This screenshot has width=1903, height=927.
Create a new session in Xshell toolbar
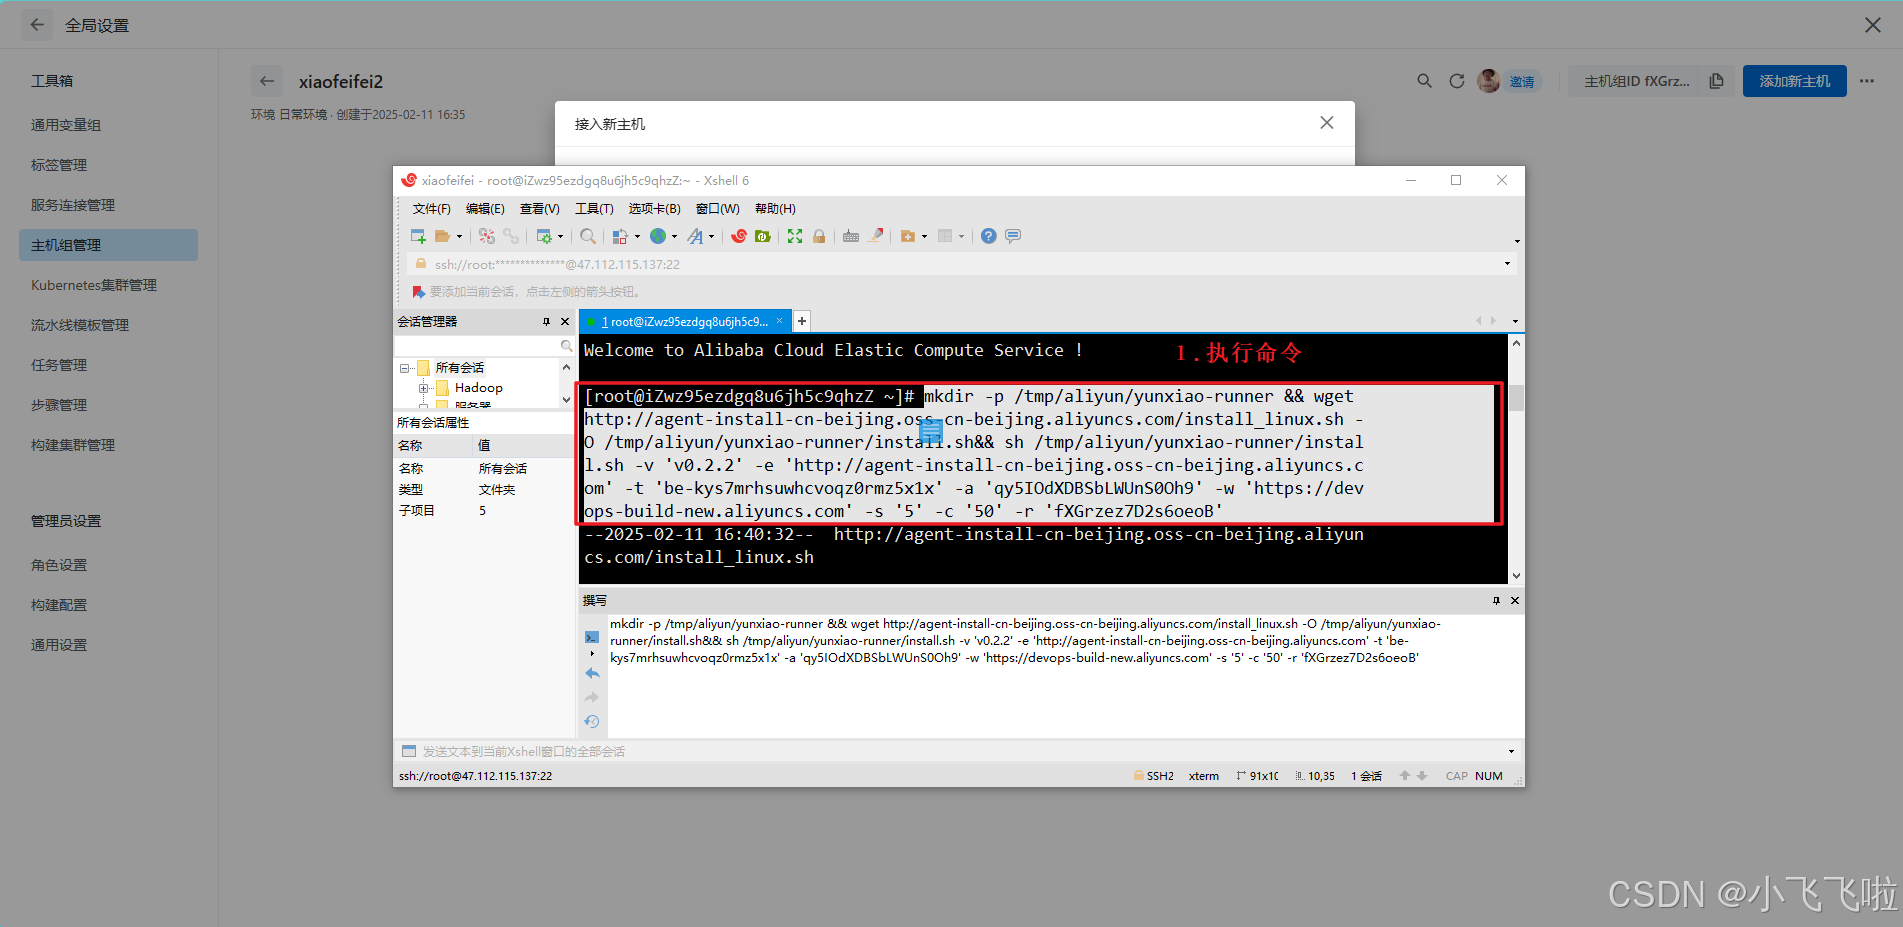(418, 236)
